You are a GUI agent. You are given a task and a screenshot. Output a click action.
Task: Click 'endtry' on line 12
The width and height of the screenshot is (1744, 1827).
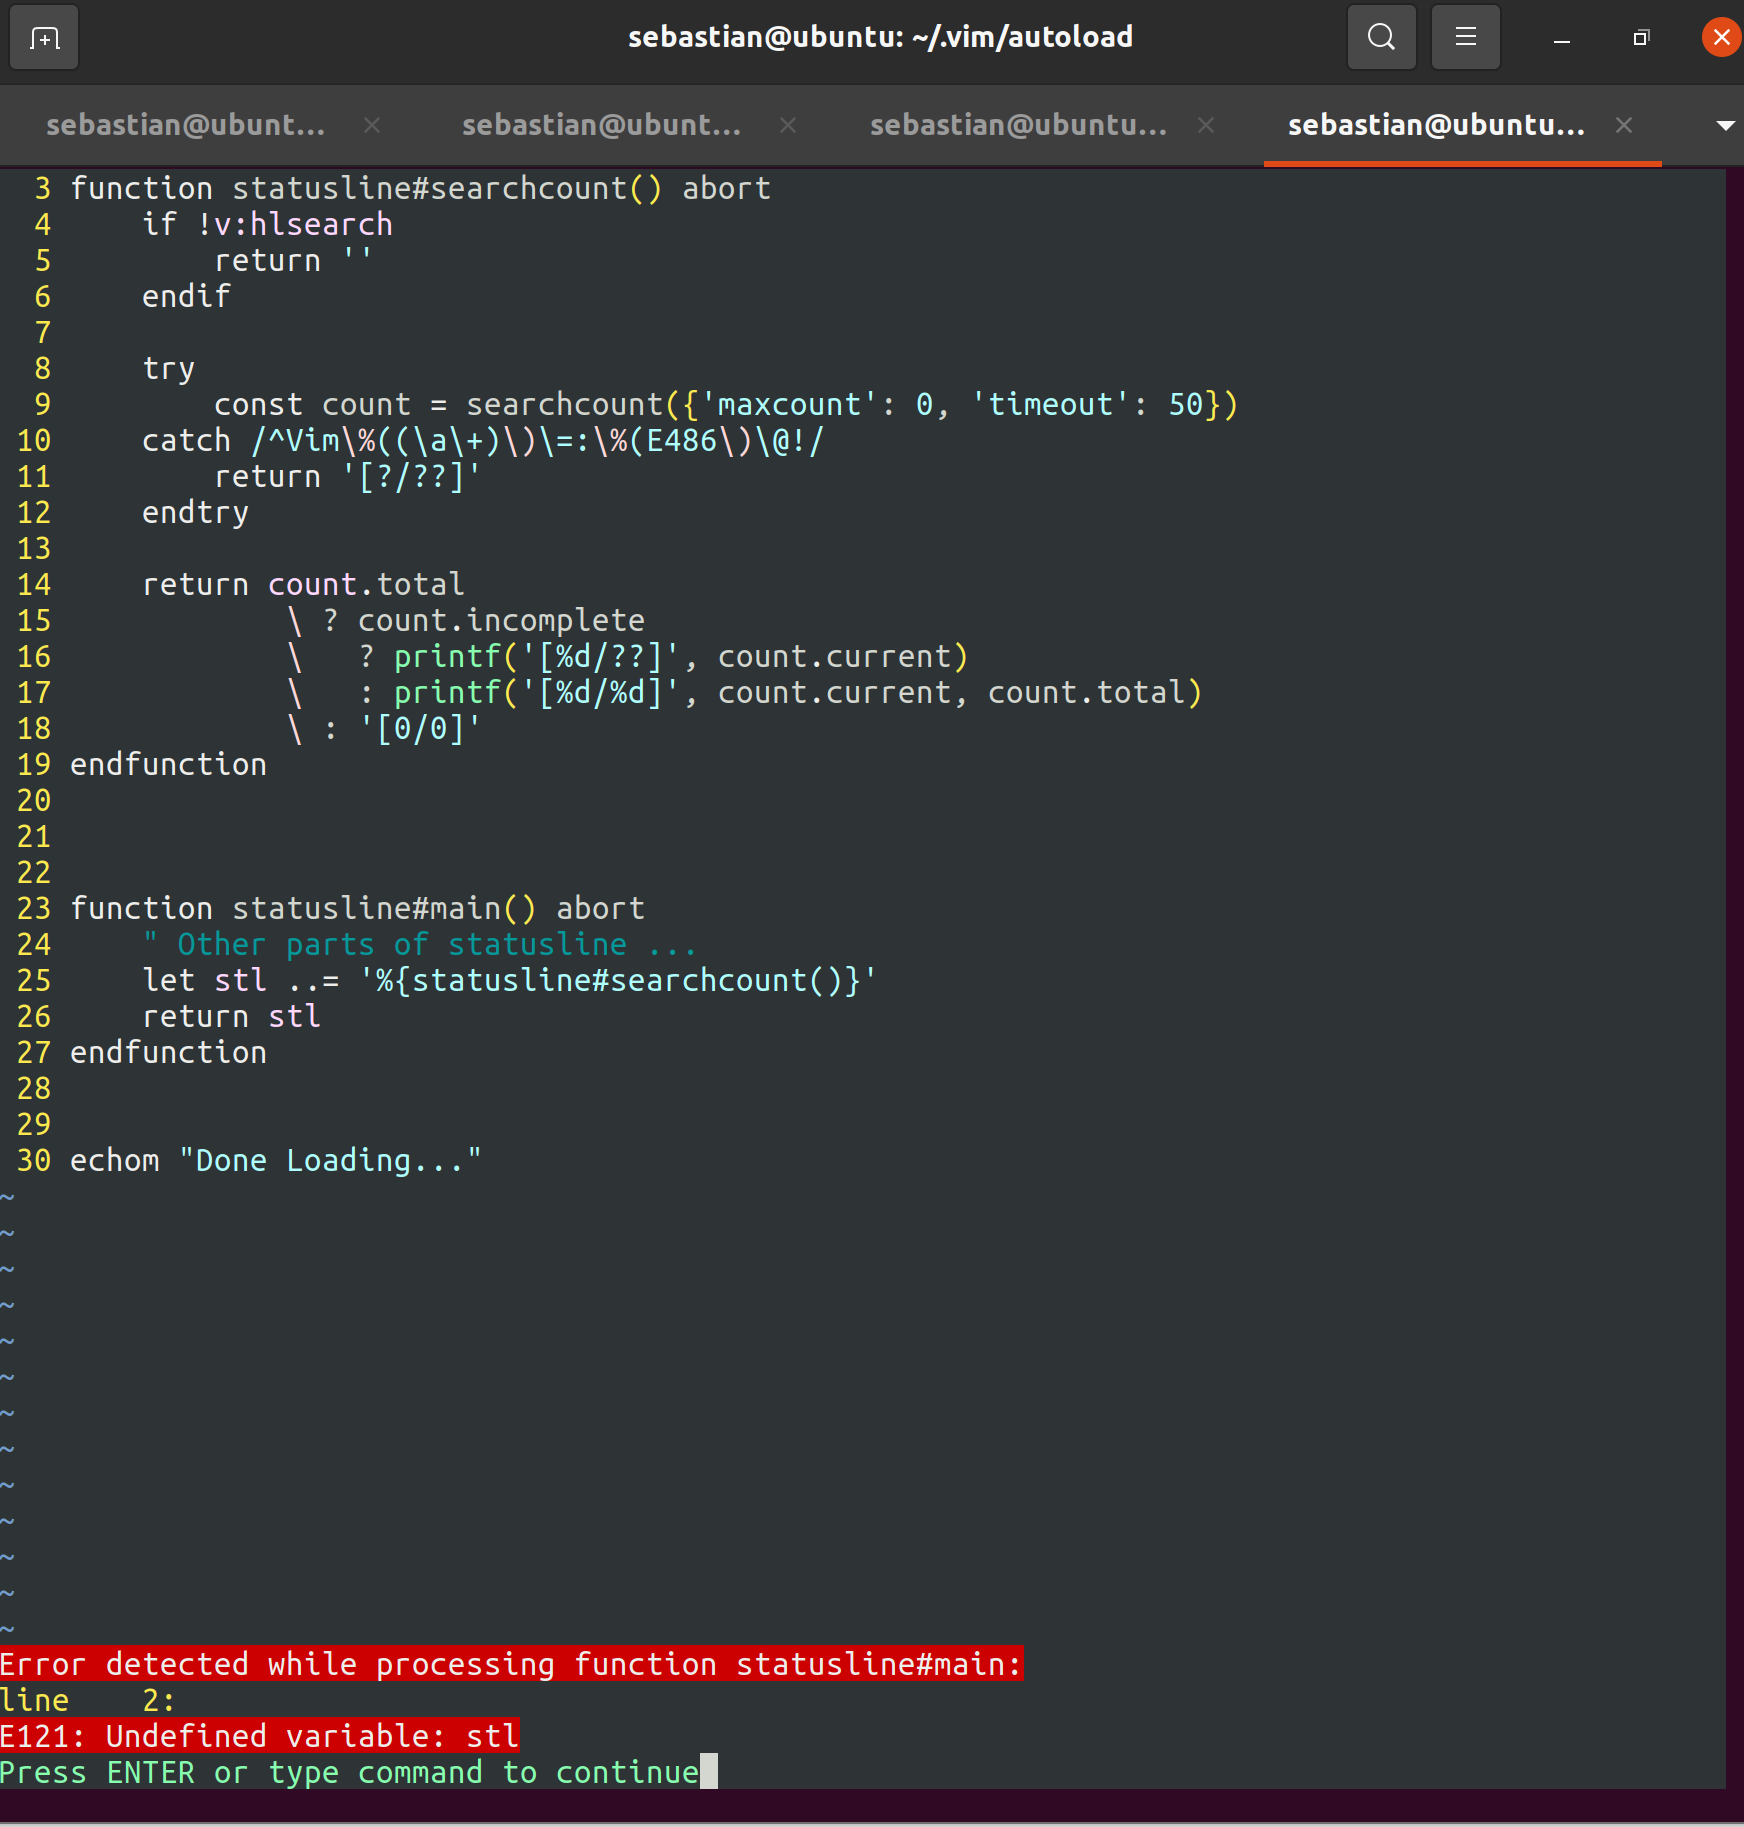click(x=195, y=512)
